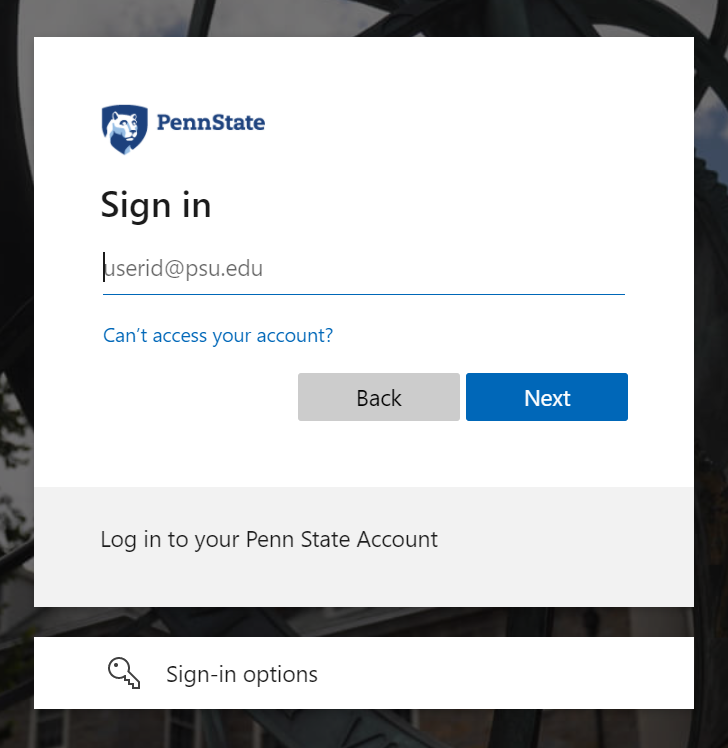Click empty space in the Sign-in options bar
This screenshot has width=728, height=748.
click(520, 673)
